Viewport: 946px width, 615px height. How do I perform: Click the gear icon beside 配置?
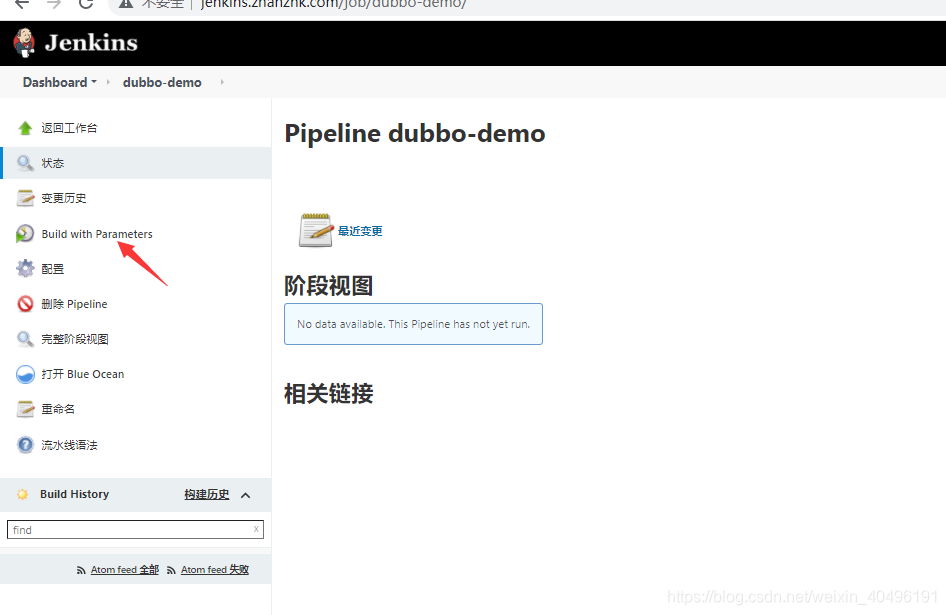(x=25, y=269)
